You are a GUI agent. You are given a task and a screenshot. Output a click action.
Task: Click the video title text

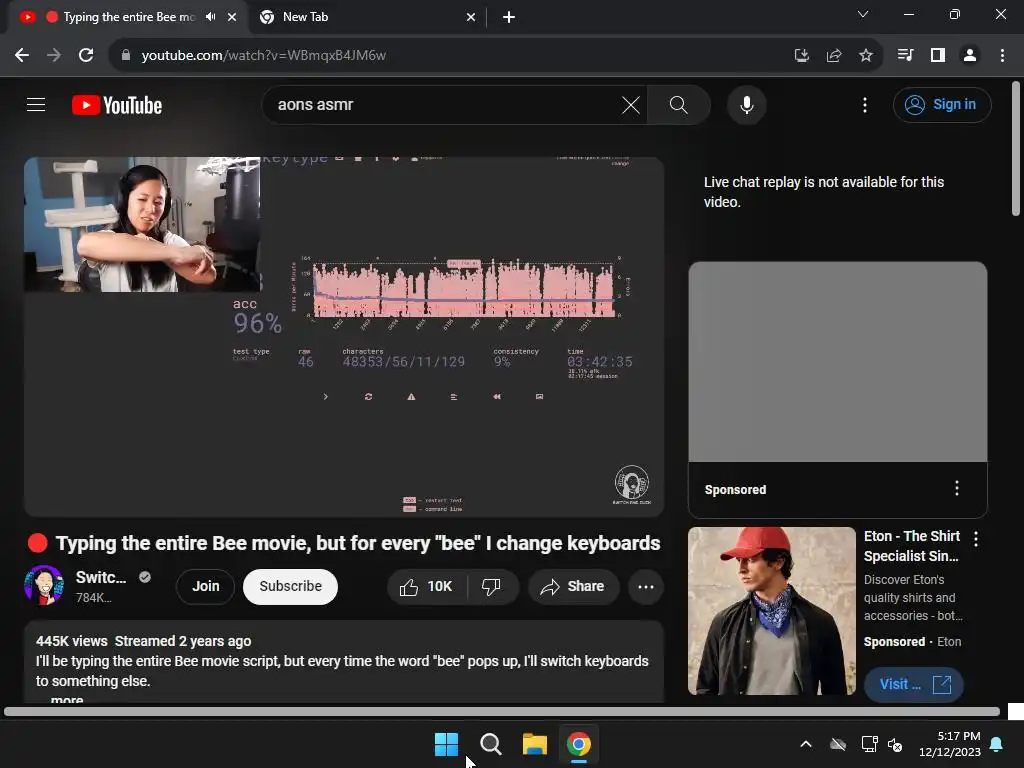coord(358,543)
